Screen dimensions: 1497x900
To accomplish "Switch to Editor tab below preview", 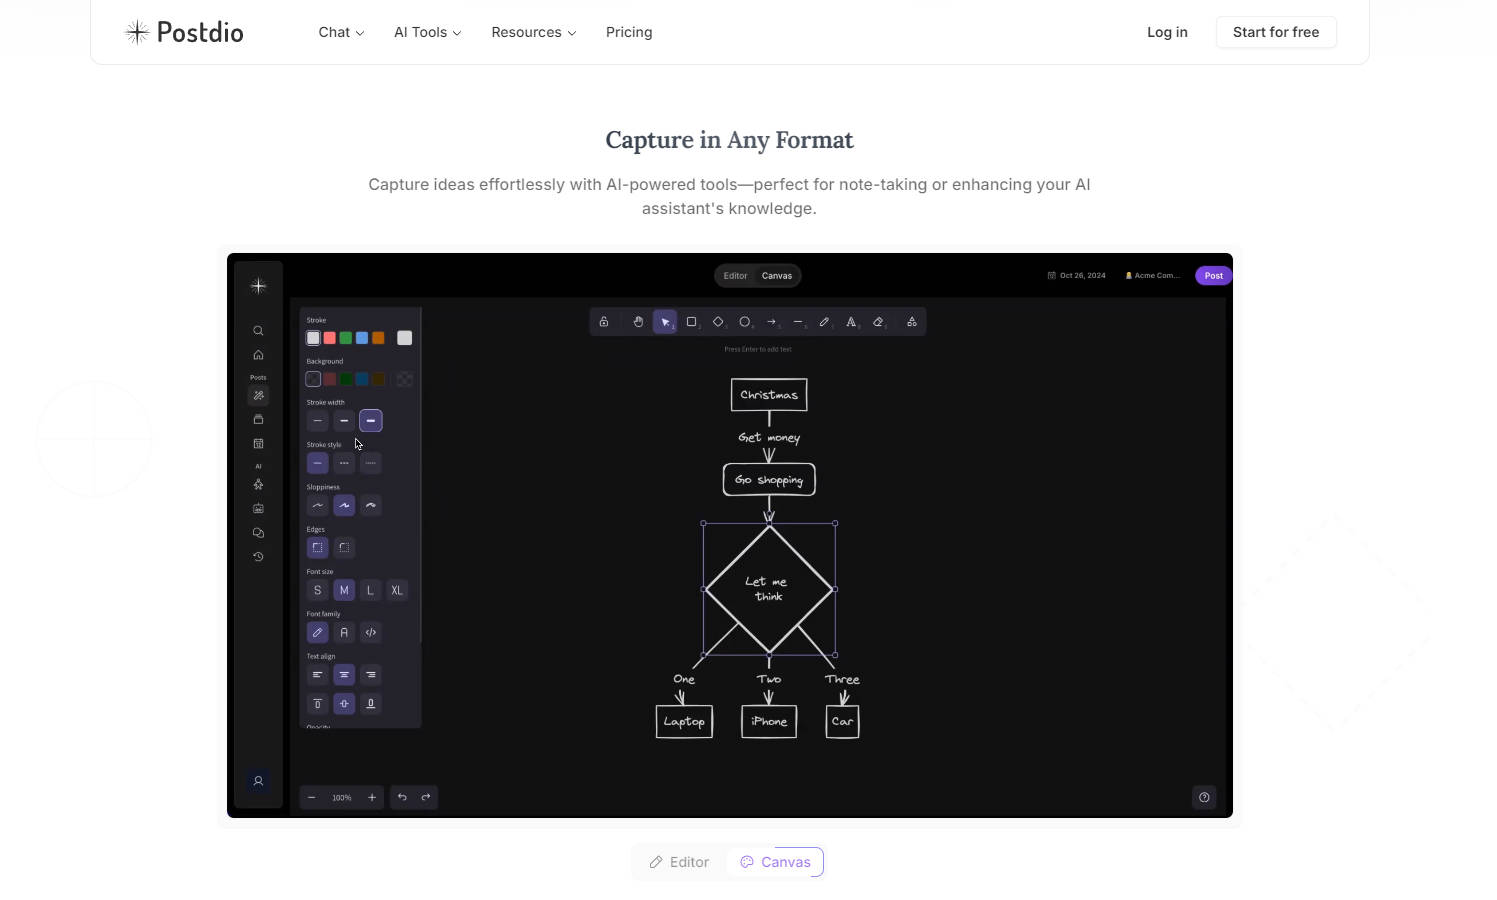I will tap(679, 862).
